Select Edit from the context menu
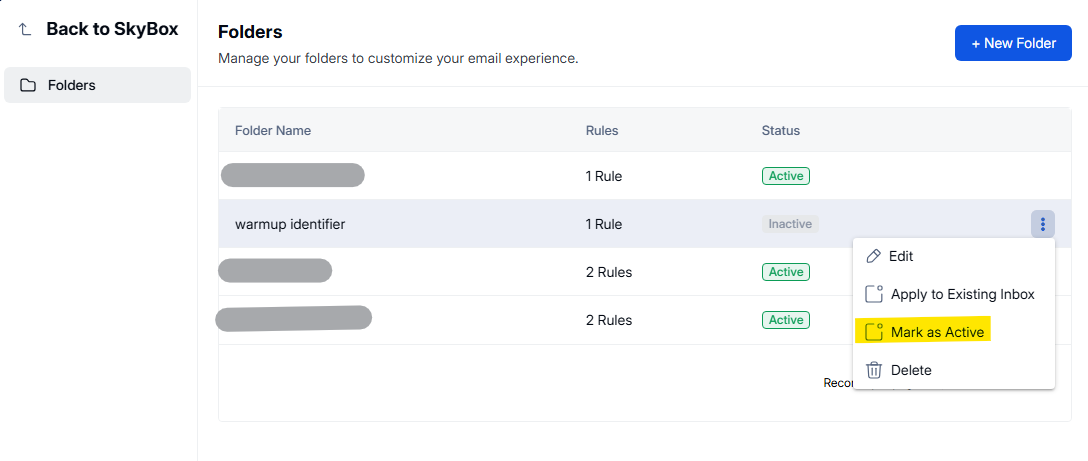1088x461 pixels. pyautogui.click(x=901, y=256)
